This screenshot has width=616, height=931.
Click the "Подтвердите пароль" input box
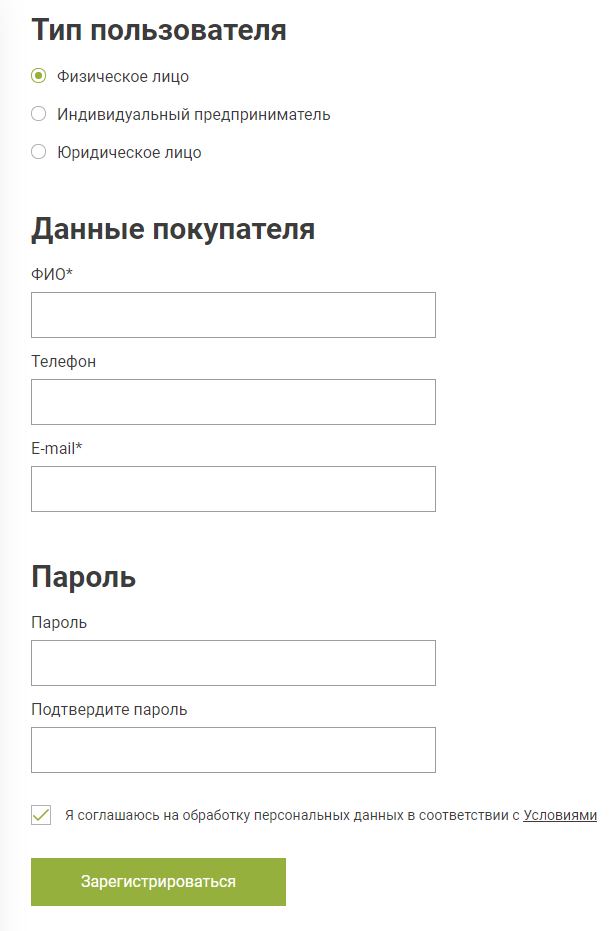coord(233,750)
